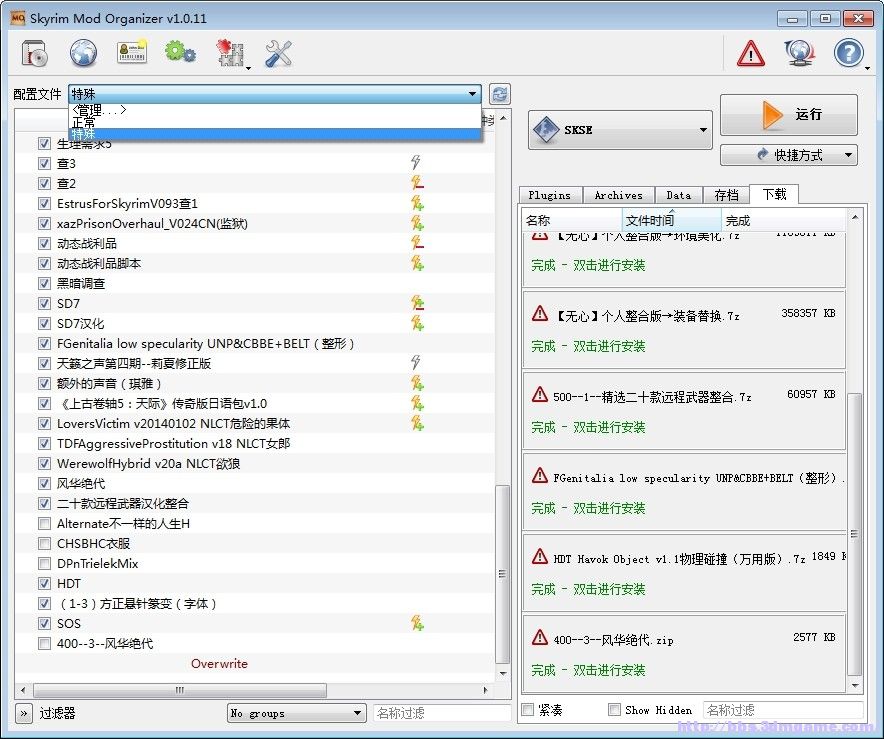Toggle the 紧凑 compact checkbox
This screenshot has height=739, width=884.
(528, 710)
